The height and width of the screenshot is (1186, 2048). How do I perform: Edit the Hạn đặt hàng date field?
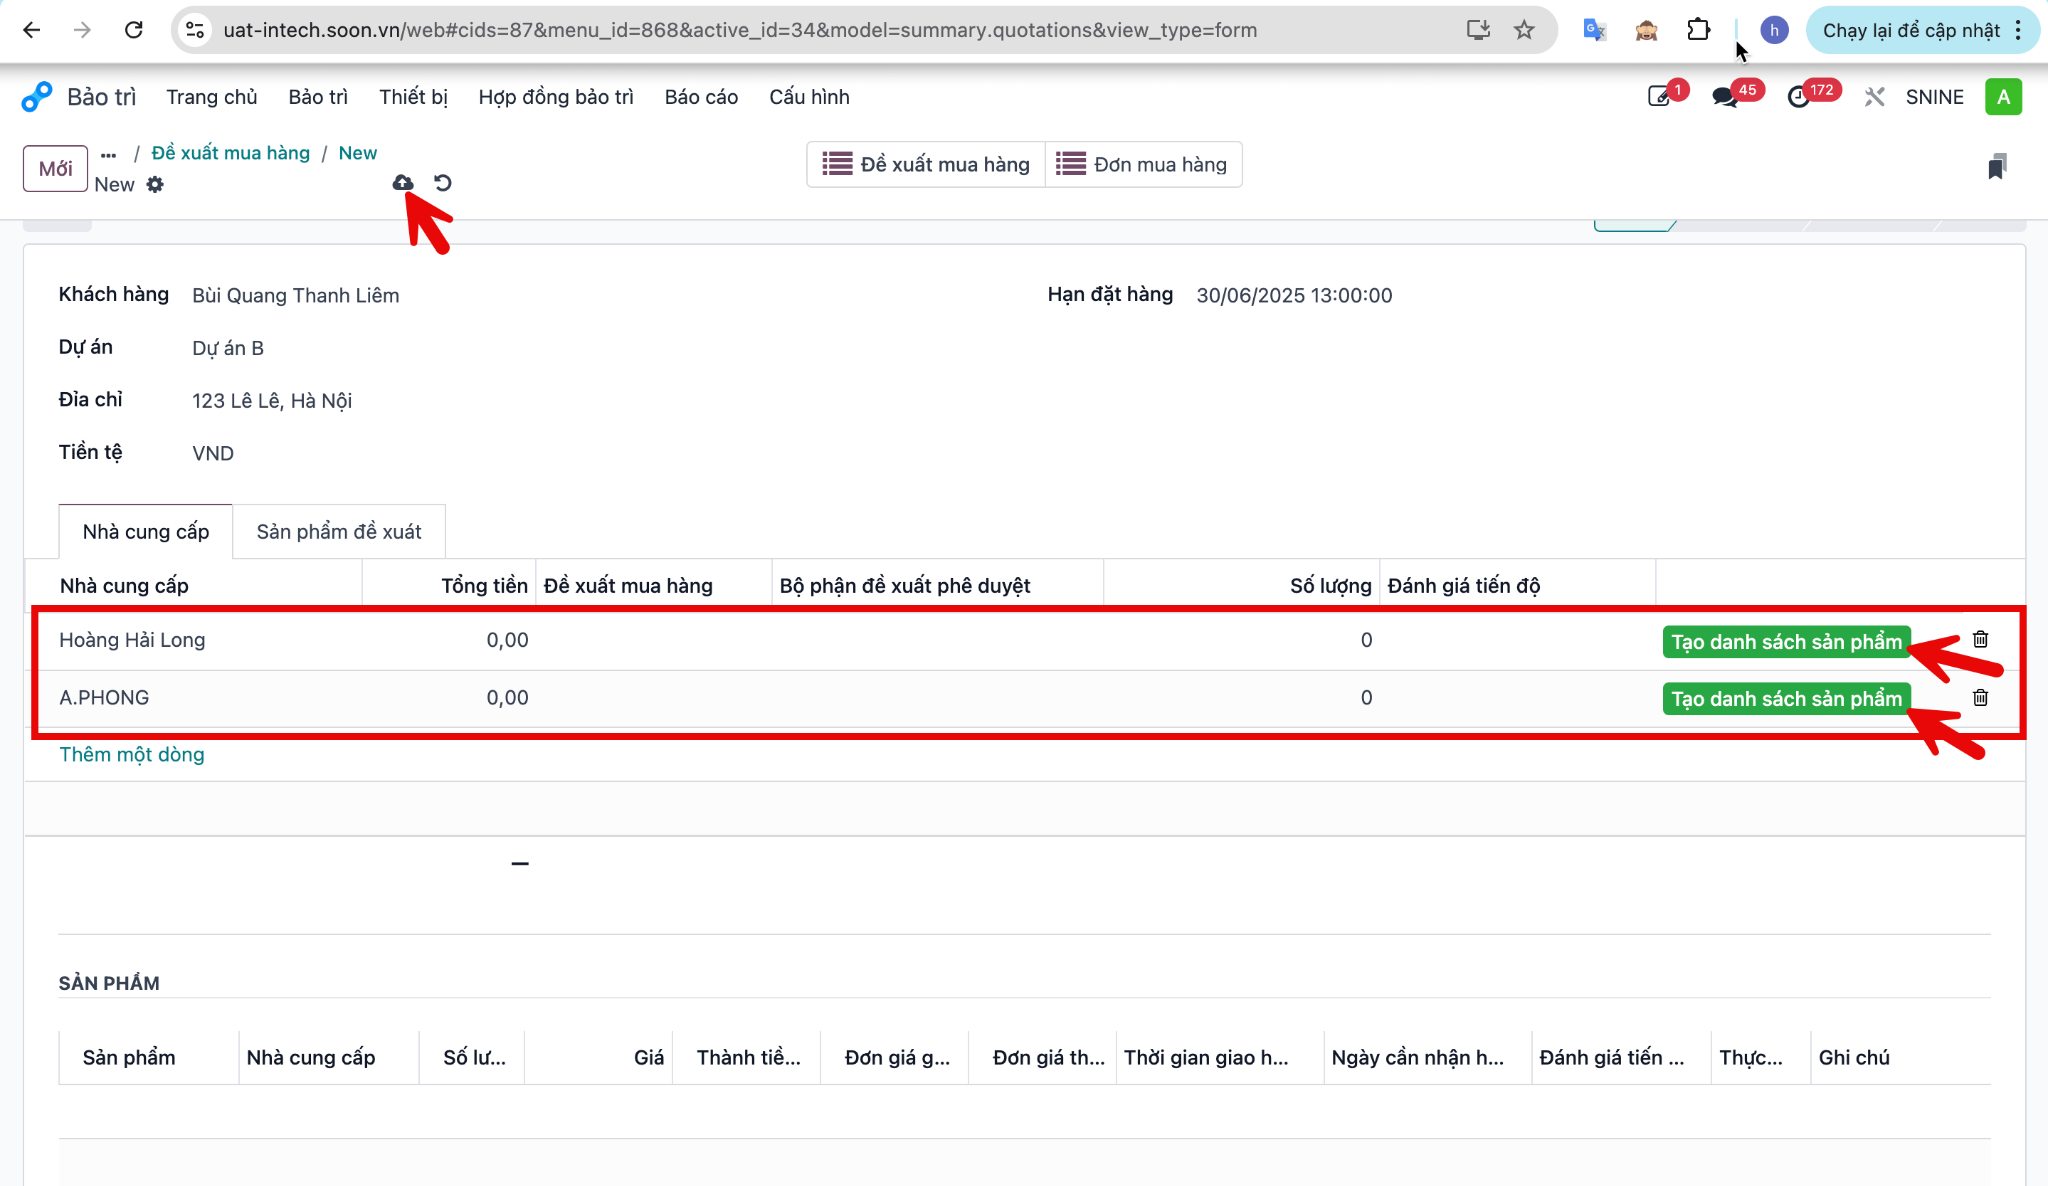tap(1294, 296)
